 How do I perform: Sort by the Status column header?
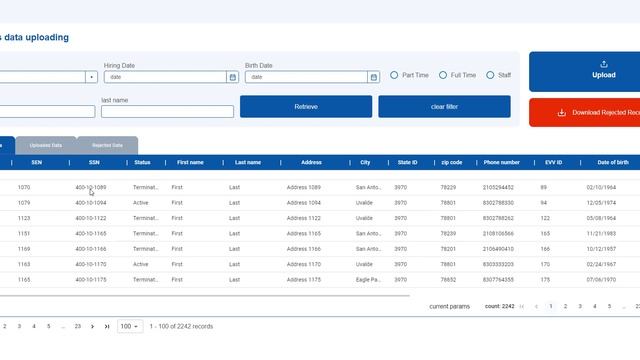(x=142, y=162)
